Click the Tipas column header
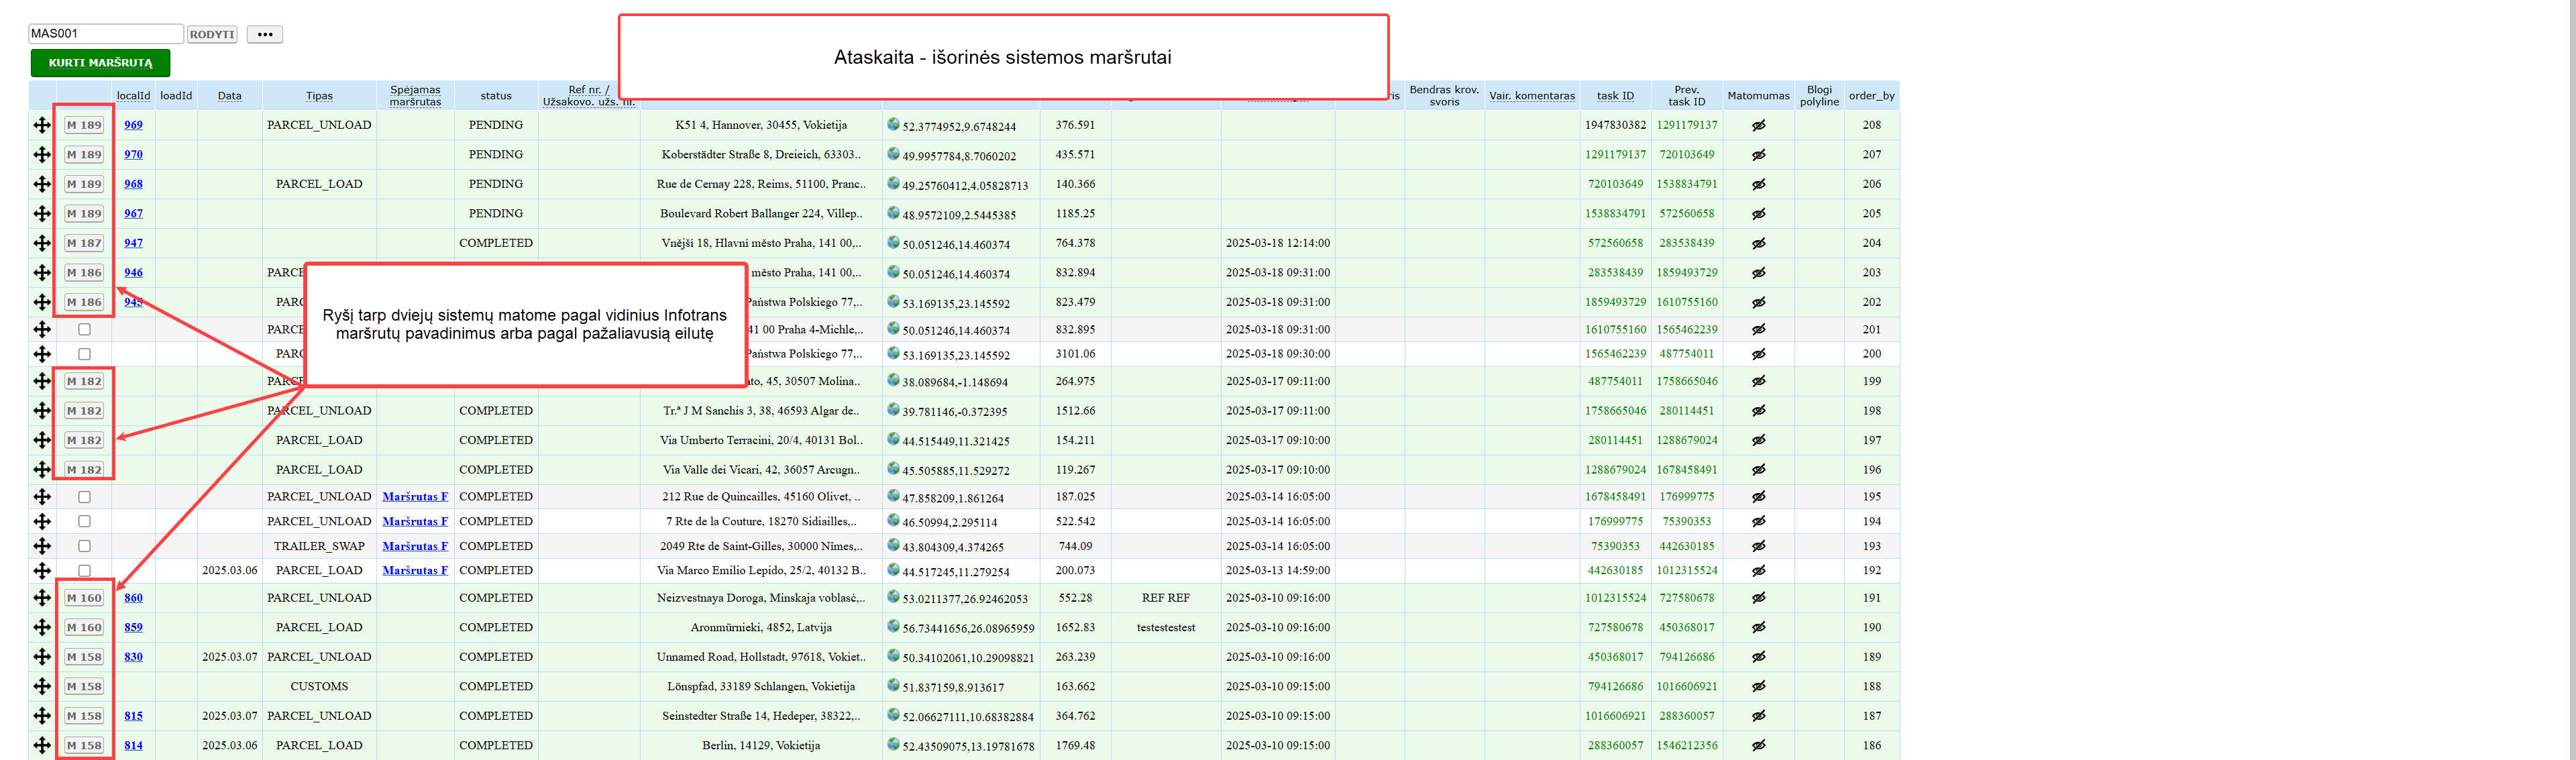Viewport: 2576px width, 760px height. 319,96
